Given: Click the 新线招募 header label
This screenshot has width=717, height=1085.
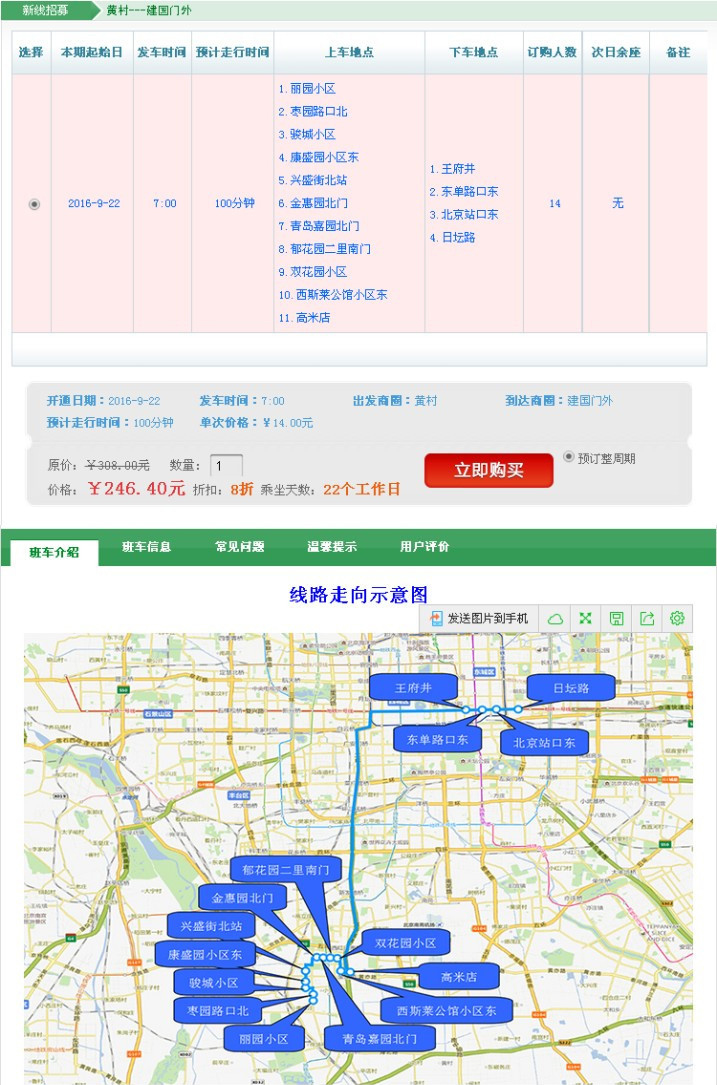Looking at the screenshot, I should (x=46, y=11).
